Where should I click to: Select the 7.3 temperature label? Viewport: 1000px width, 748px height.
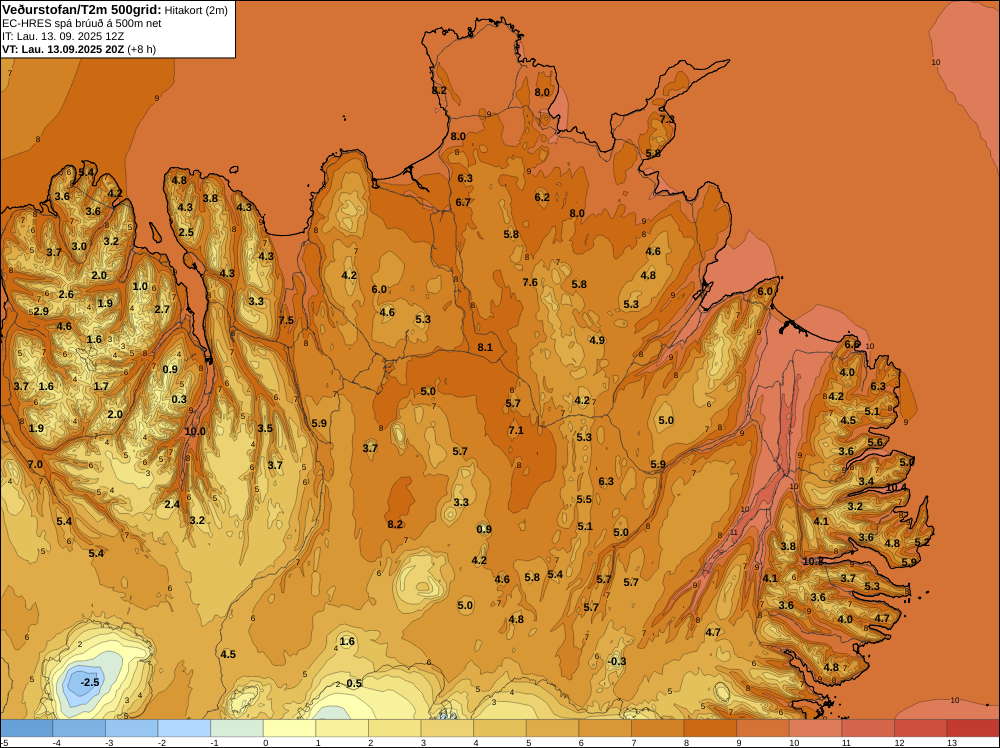666,119
